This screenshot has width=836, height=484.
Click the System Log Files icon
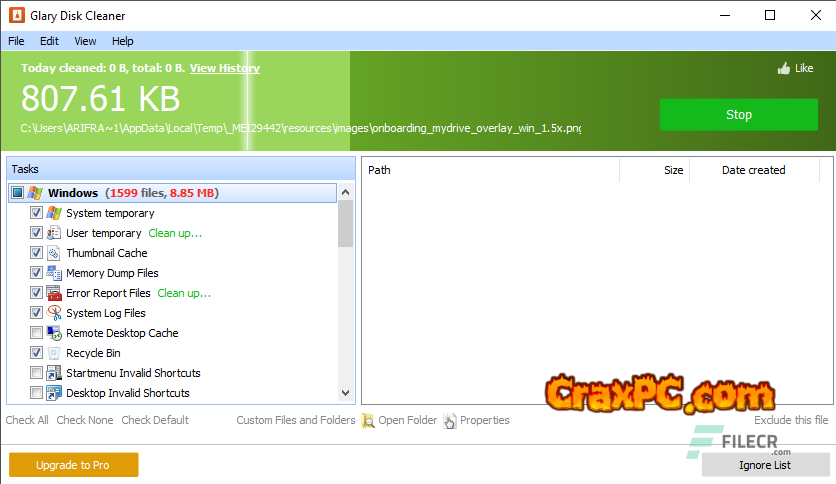coord(54,313)
